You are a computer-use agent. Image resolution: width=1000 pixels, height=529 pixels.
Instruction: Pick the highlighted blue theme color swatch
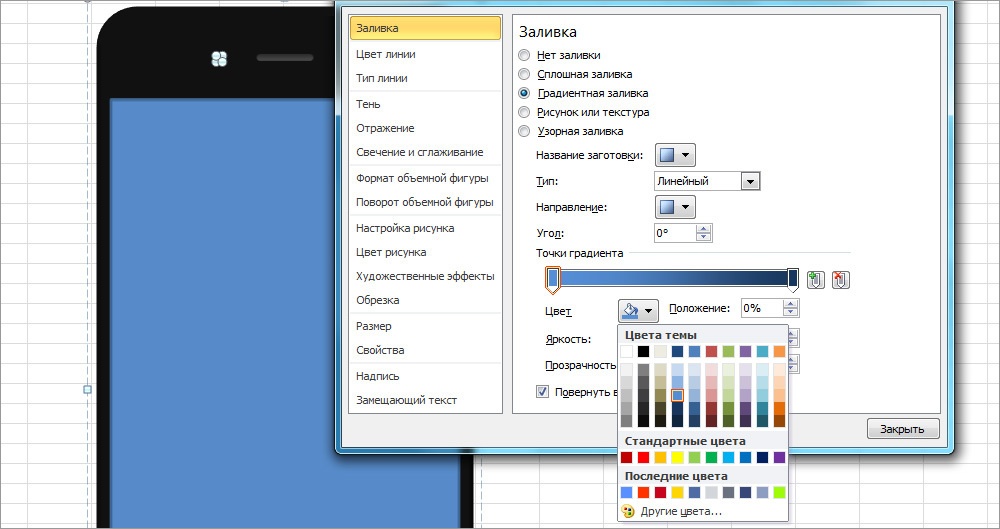(678, 395)
